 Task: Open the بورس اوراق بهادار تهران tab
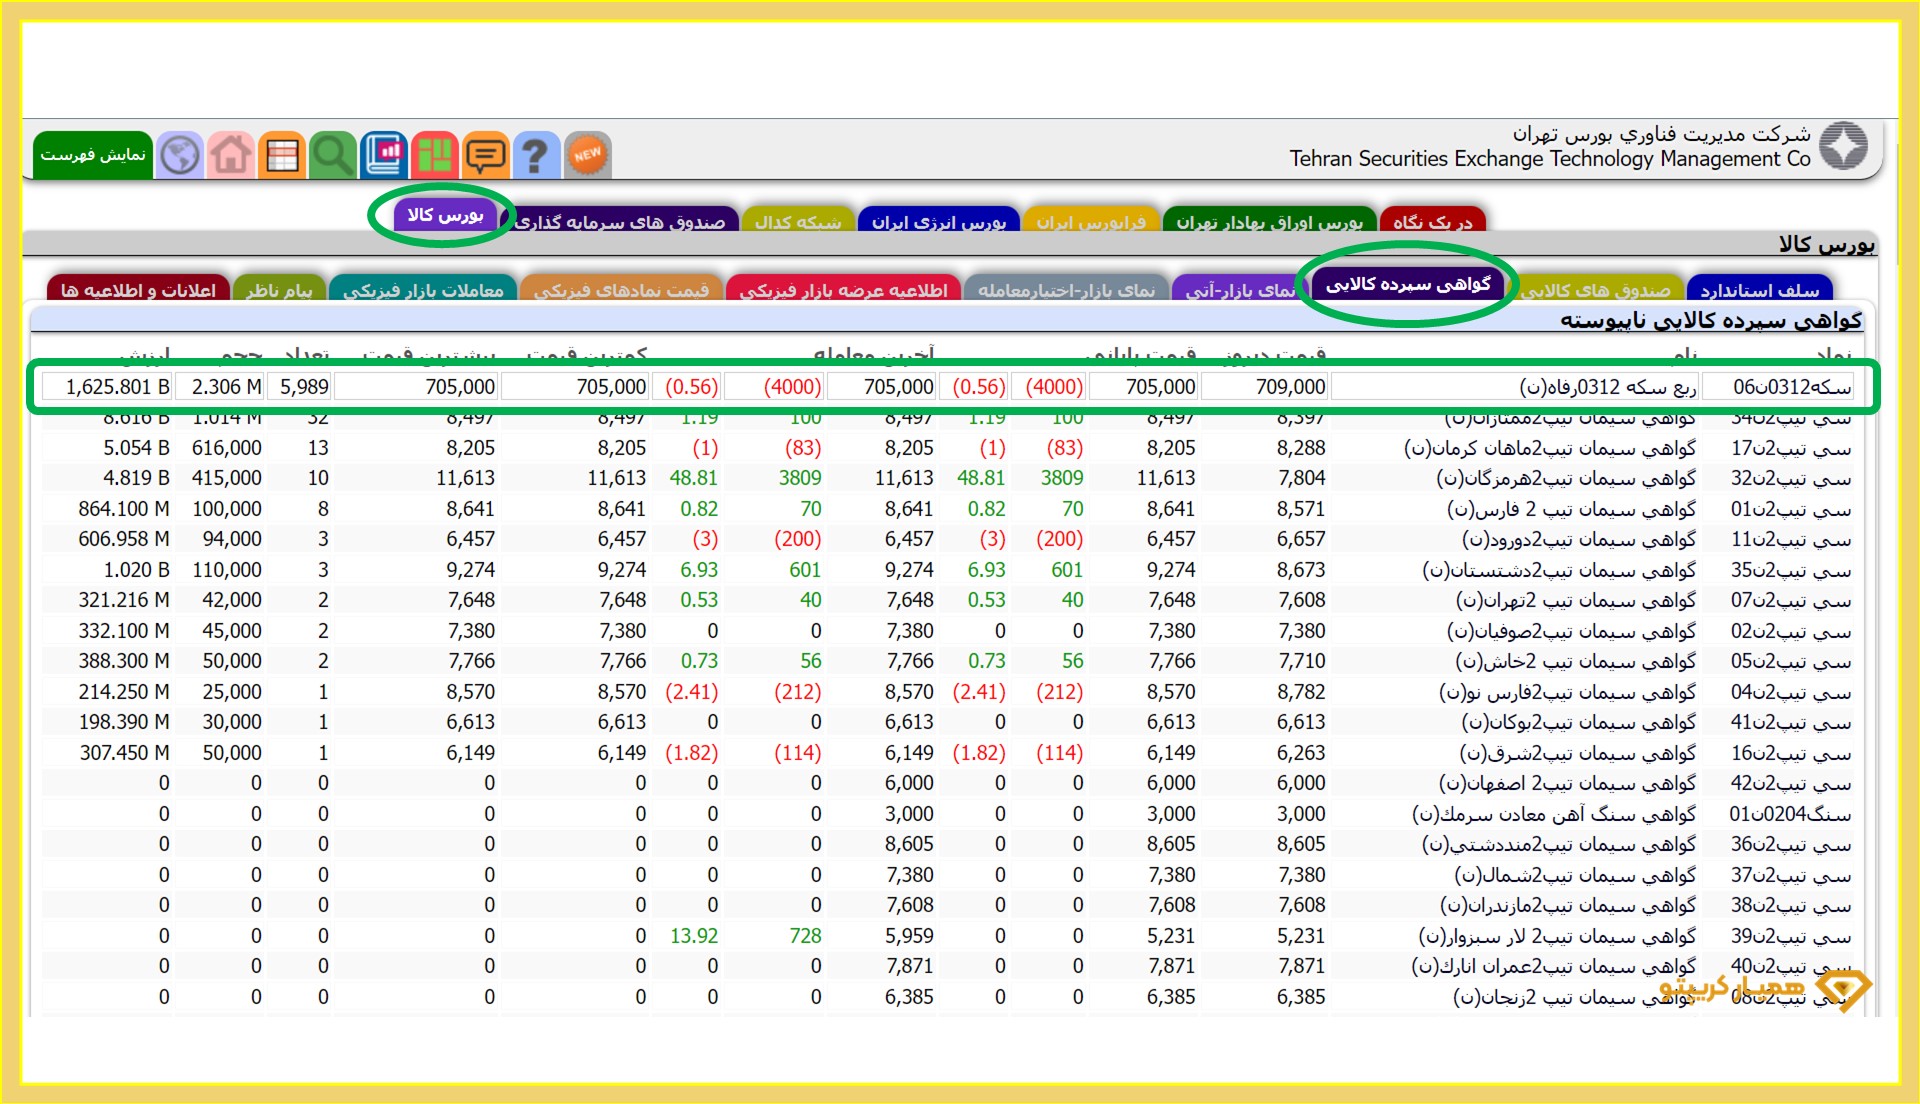pos(1269,221)
